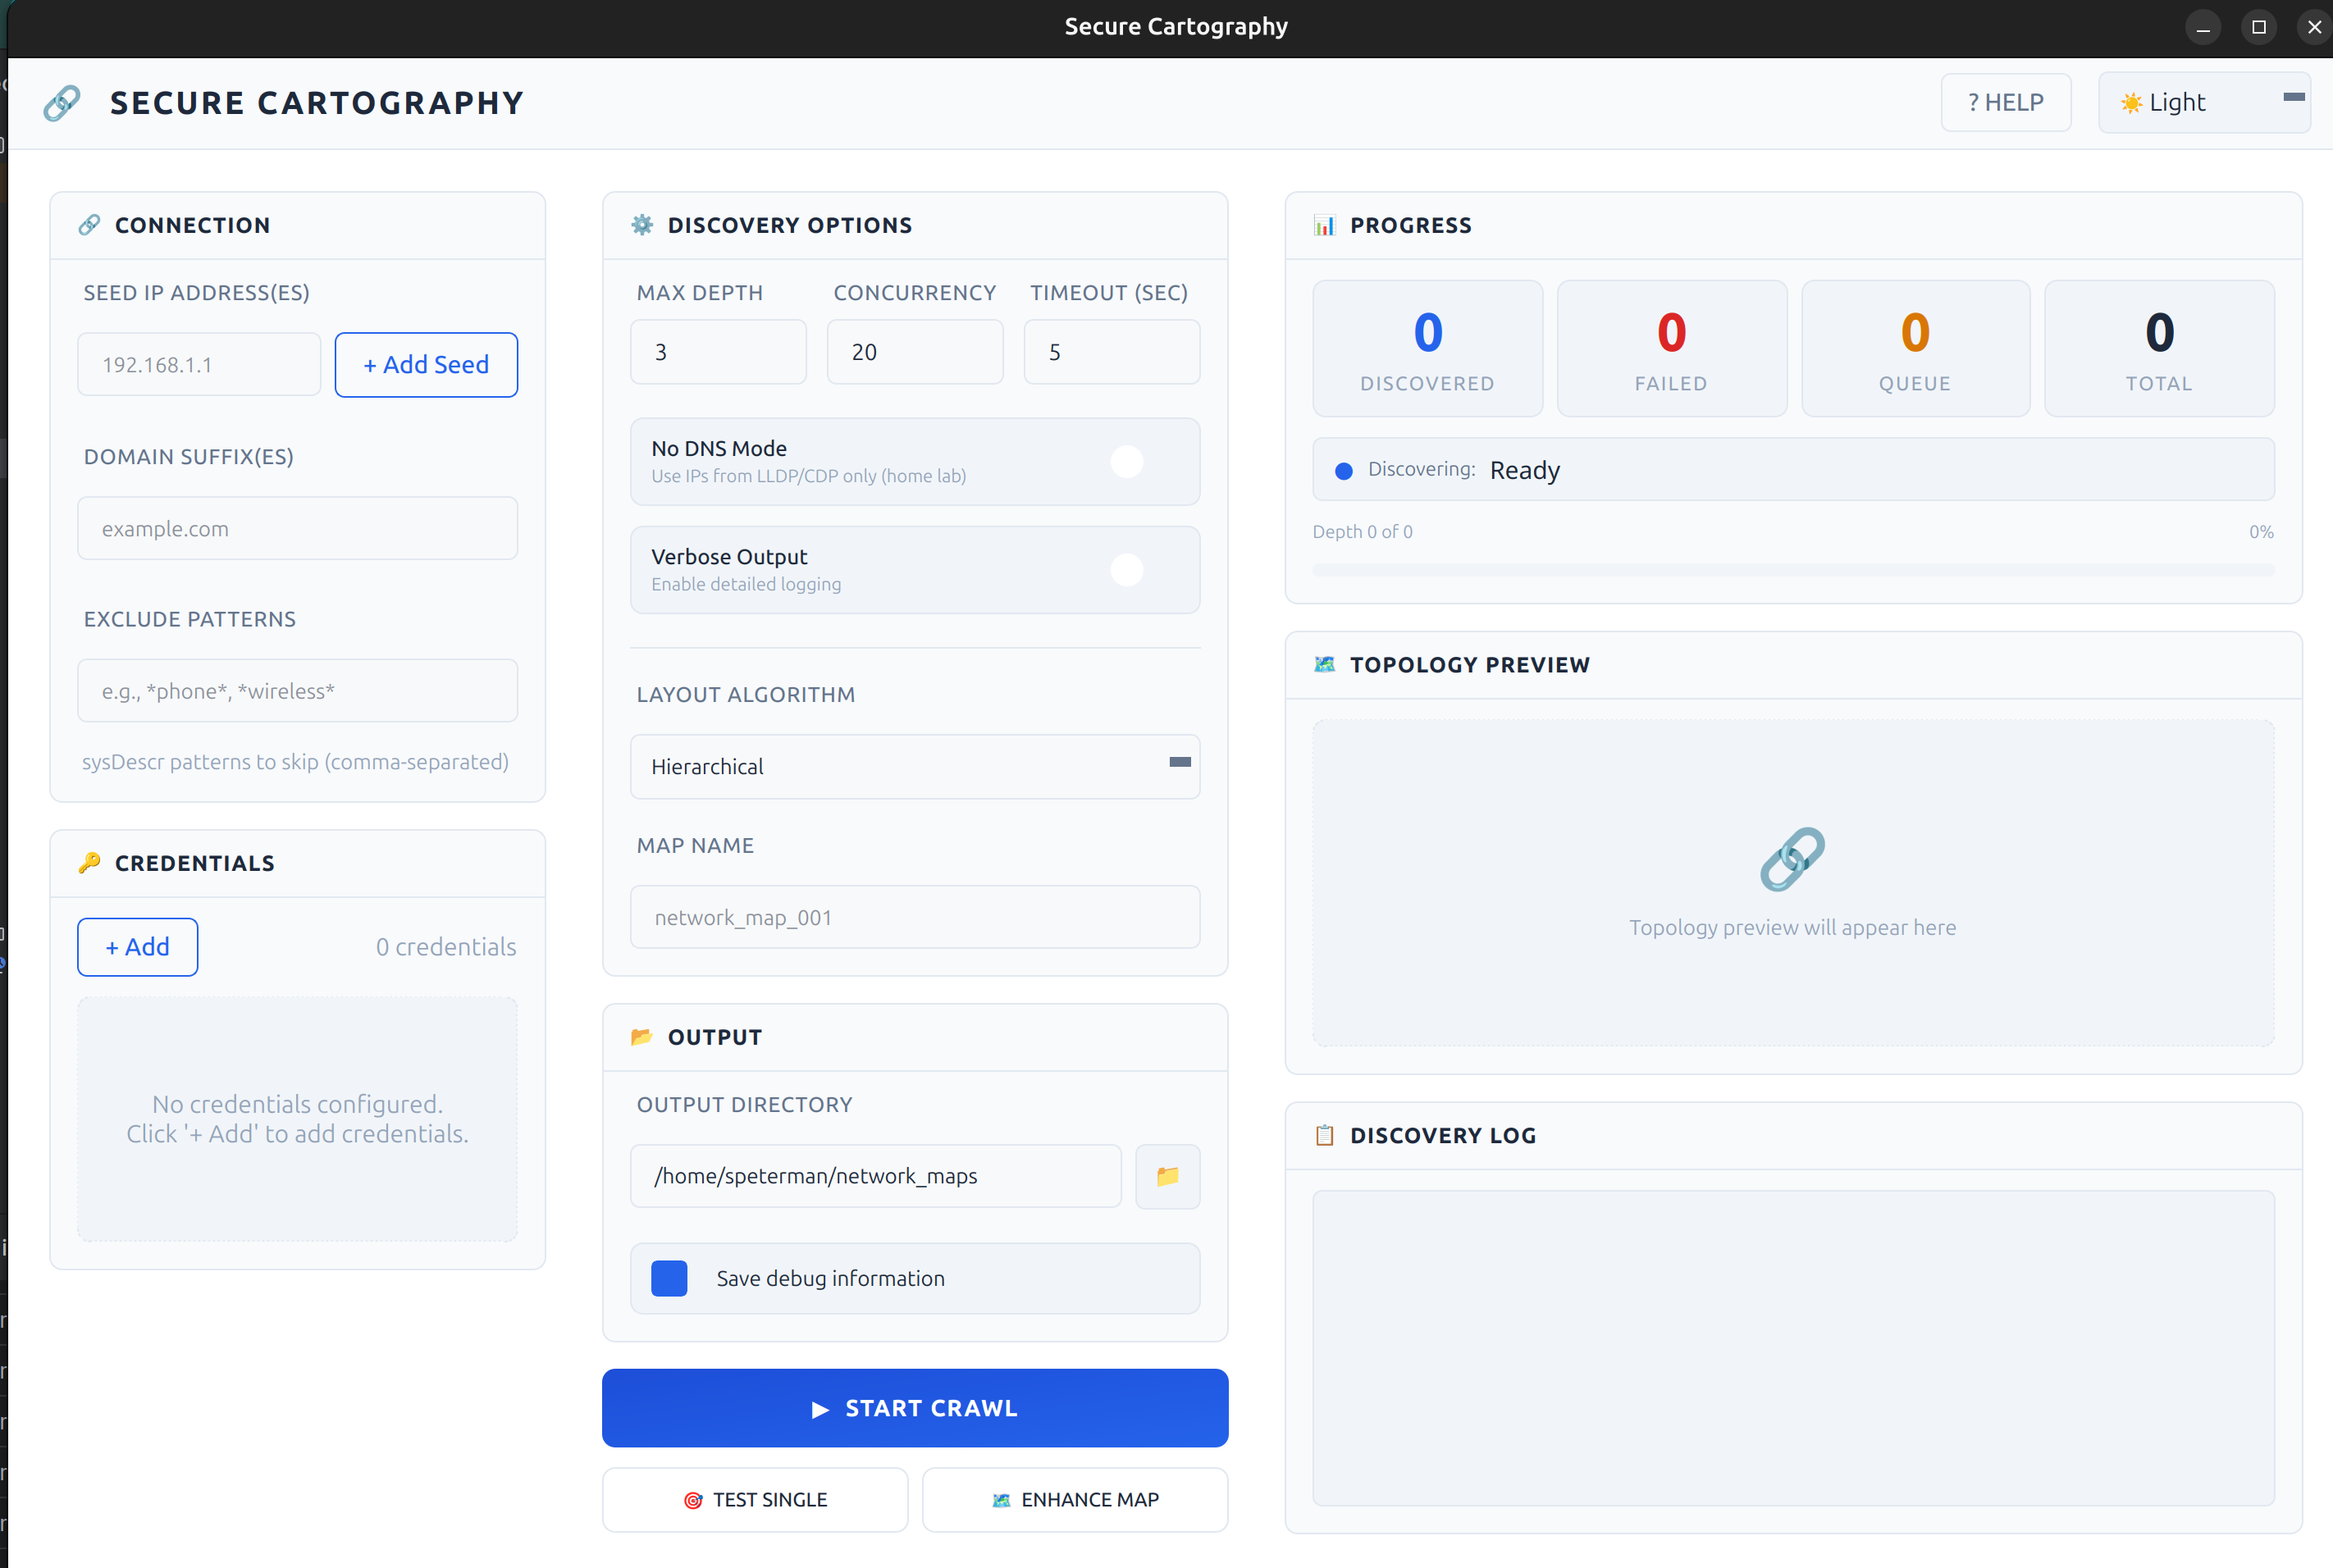The image size is (2333, 1568).
Task: Click the Help button
Action: pos(2005,102)
